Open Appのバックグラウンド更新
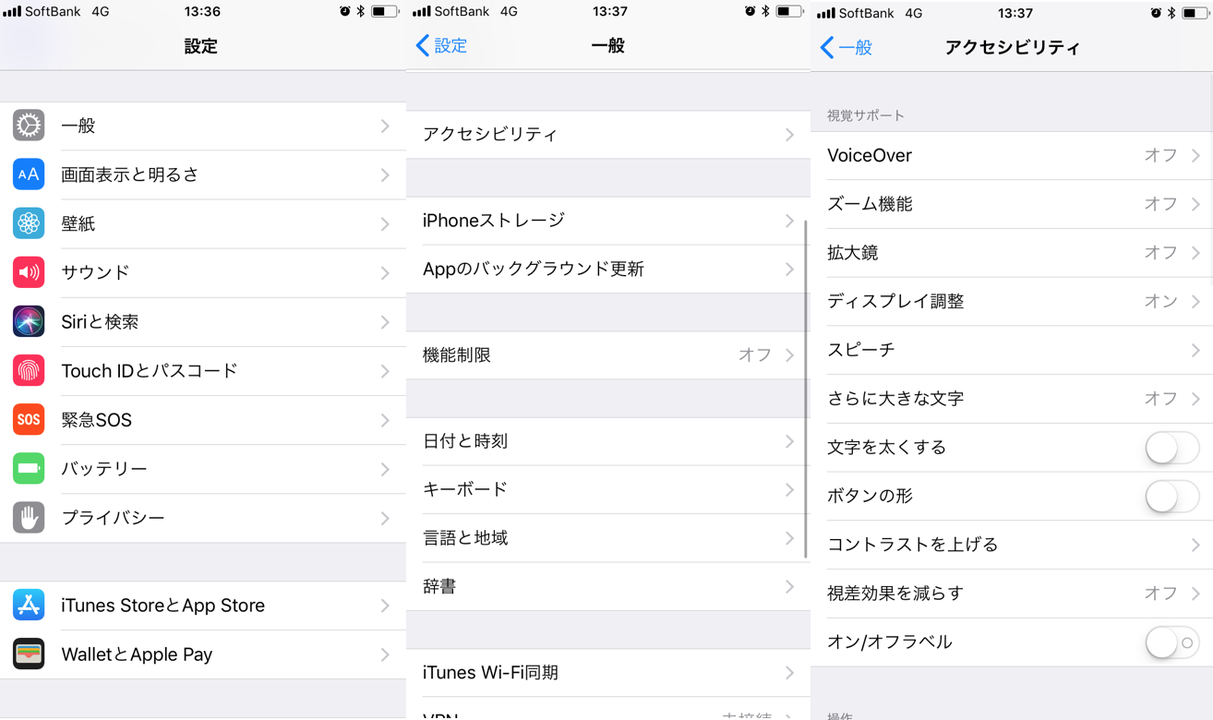Image resolution: width=1213 pixels, height=720 pixels. pos(608,269)
